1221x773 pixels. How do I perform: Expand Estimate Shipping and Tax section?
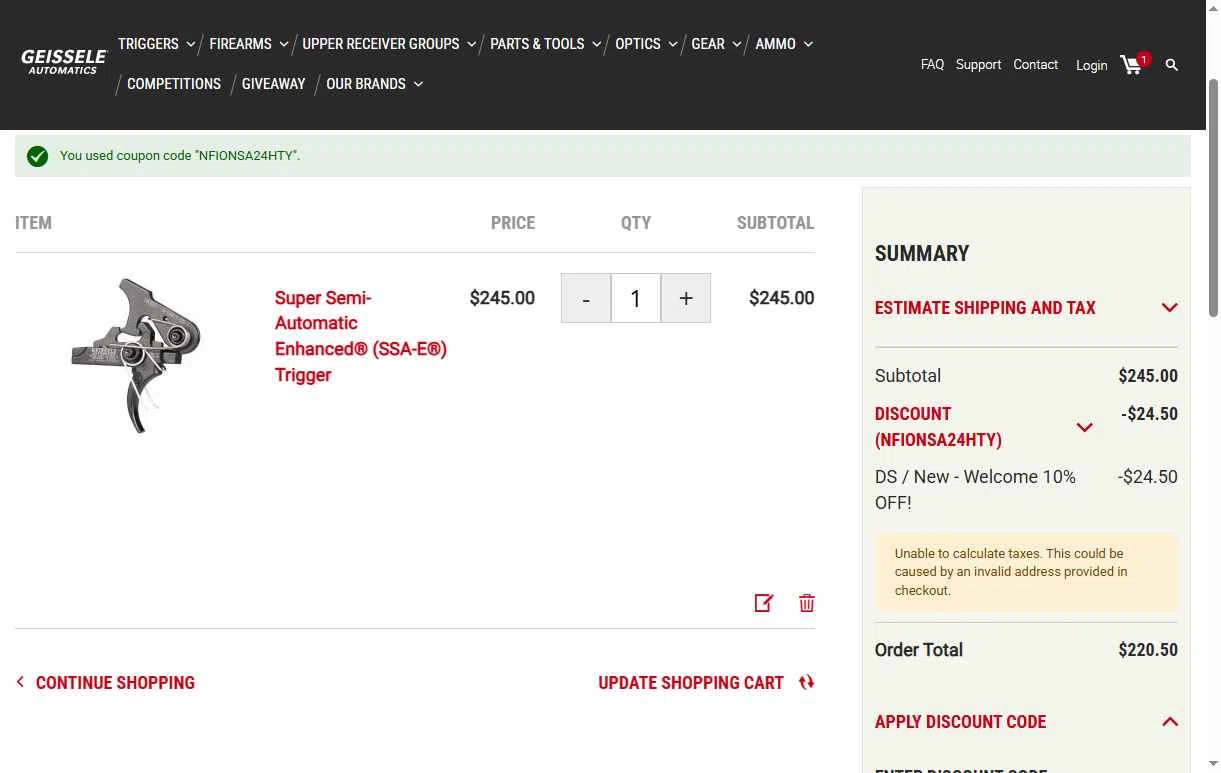[x=1026, y=308]
